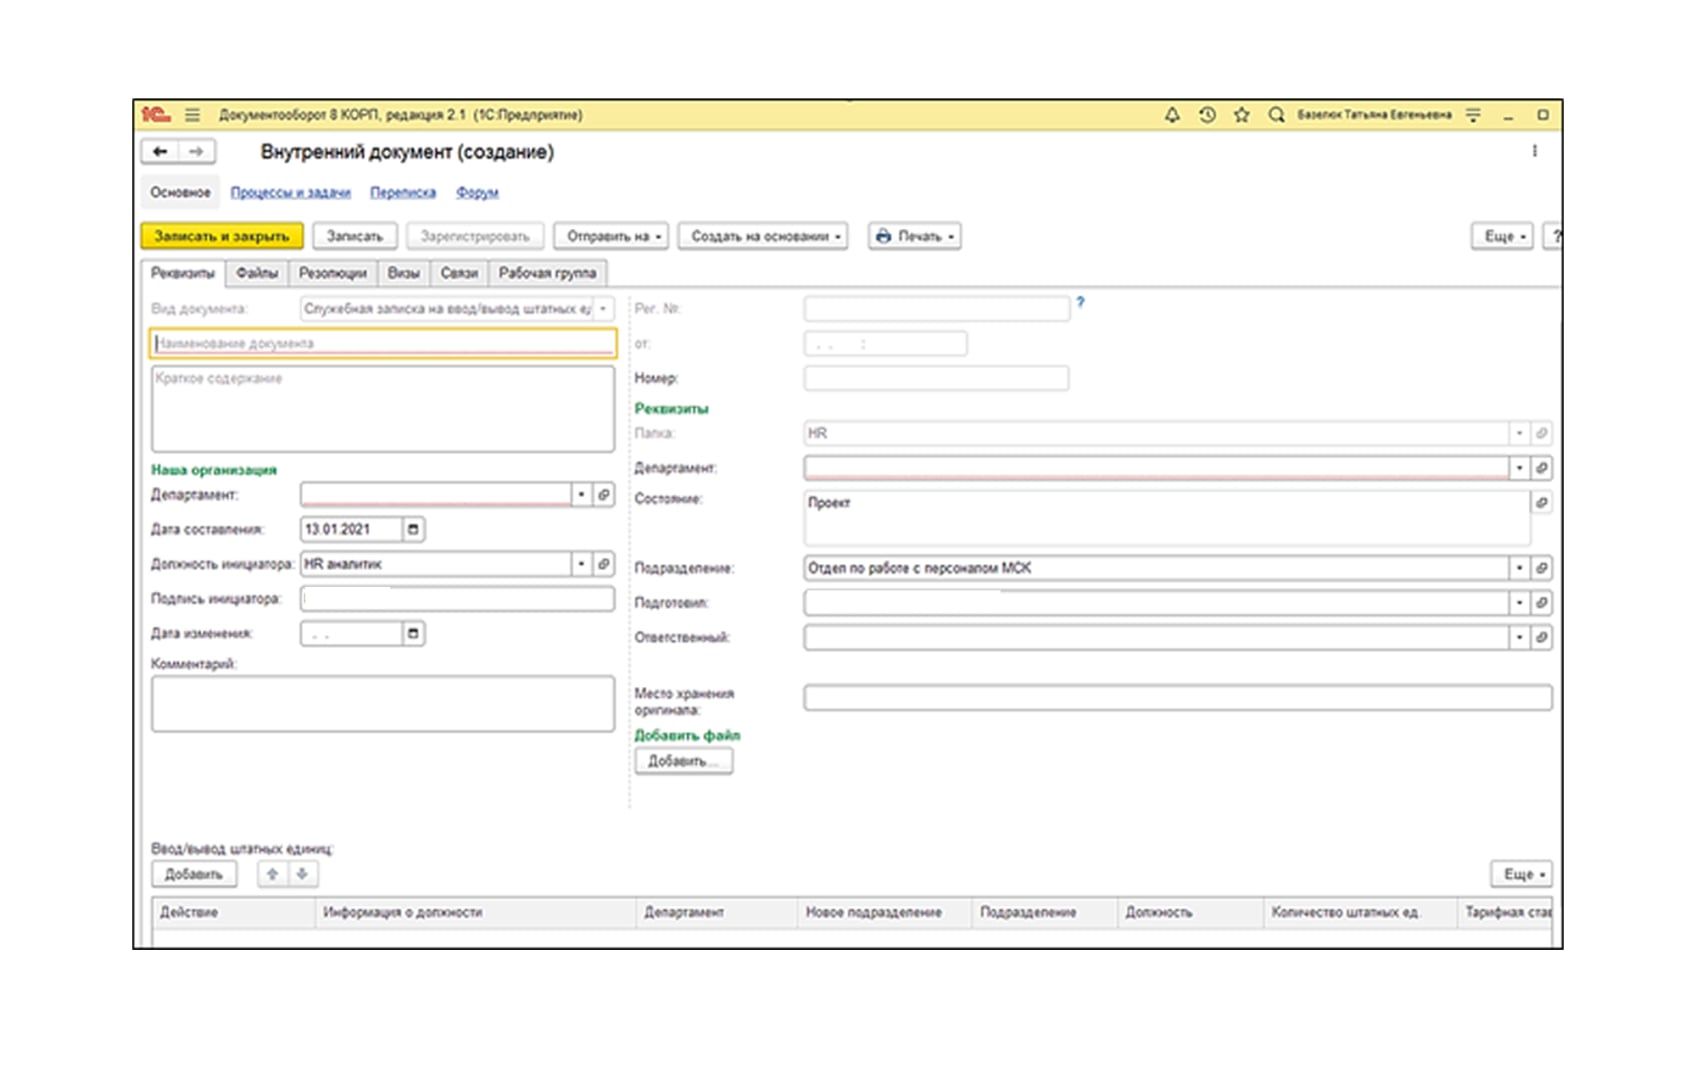Open the Форум link
The width and height of the screenshot is (1696, 1089).
click(x=477, y=192)
